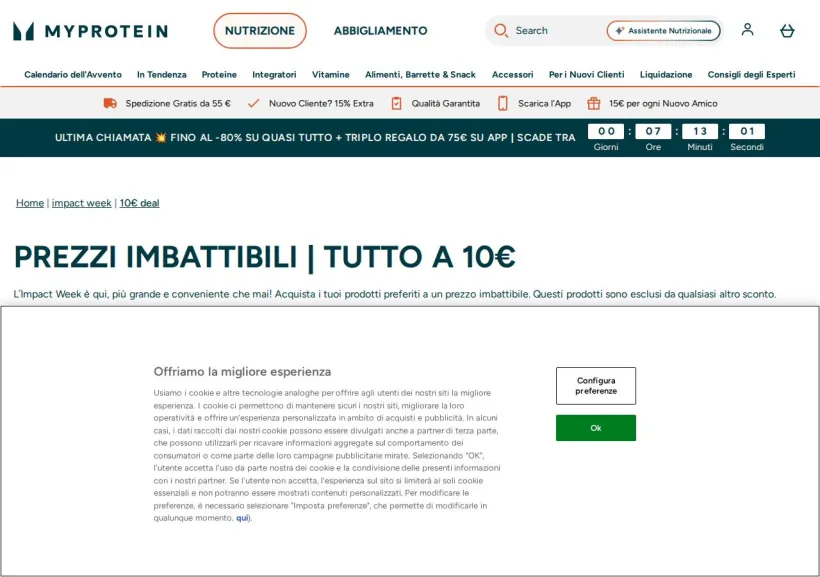The image size is (820, 577).
Task: Launch the Assistente Nutrizionale button
Action: coord(663,31)
